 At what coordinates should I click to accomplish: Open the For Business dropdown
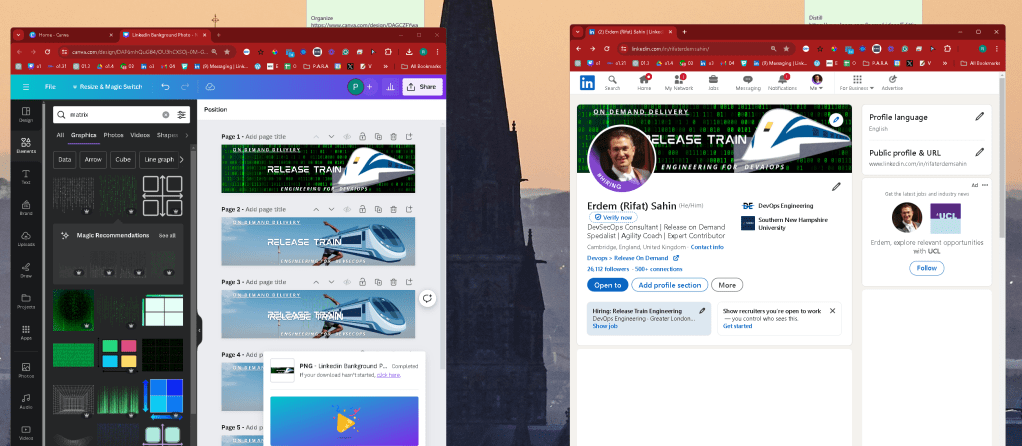click(856, 82)
